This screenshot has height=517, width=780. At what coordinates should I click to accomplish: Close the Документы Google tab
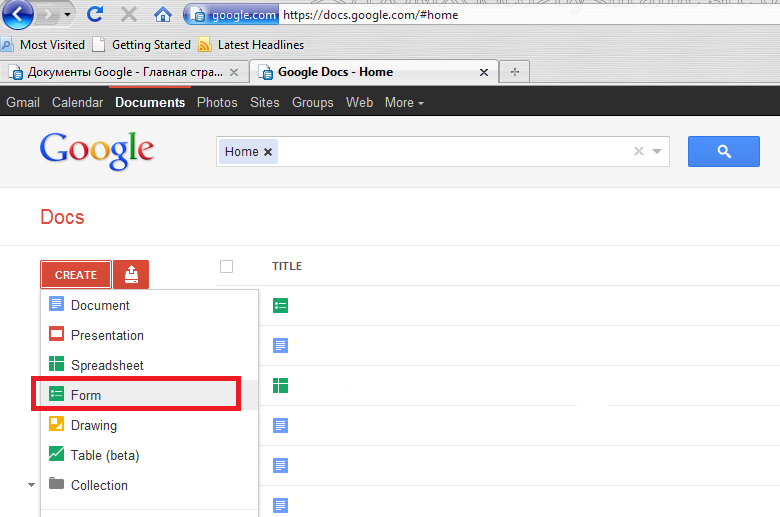[x=234, y=73]
